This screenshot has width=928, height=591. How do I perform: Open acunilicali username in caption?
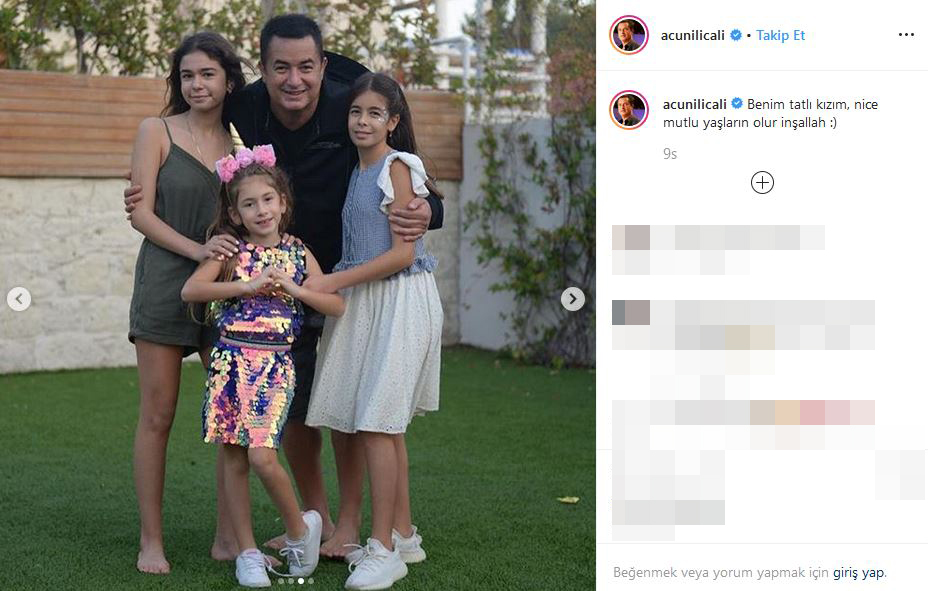click(695, 104)
